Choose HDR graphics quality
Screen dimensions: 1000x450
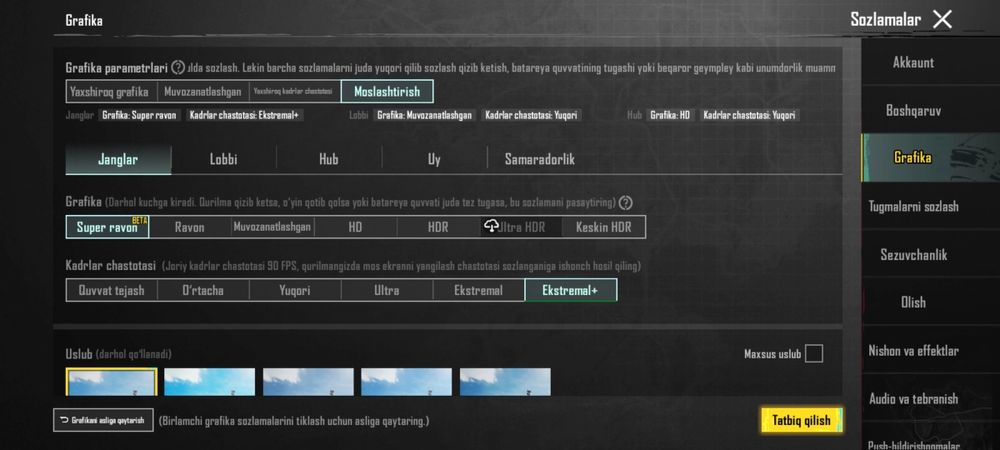[x=438, y=227]
